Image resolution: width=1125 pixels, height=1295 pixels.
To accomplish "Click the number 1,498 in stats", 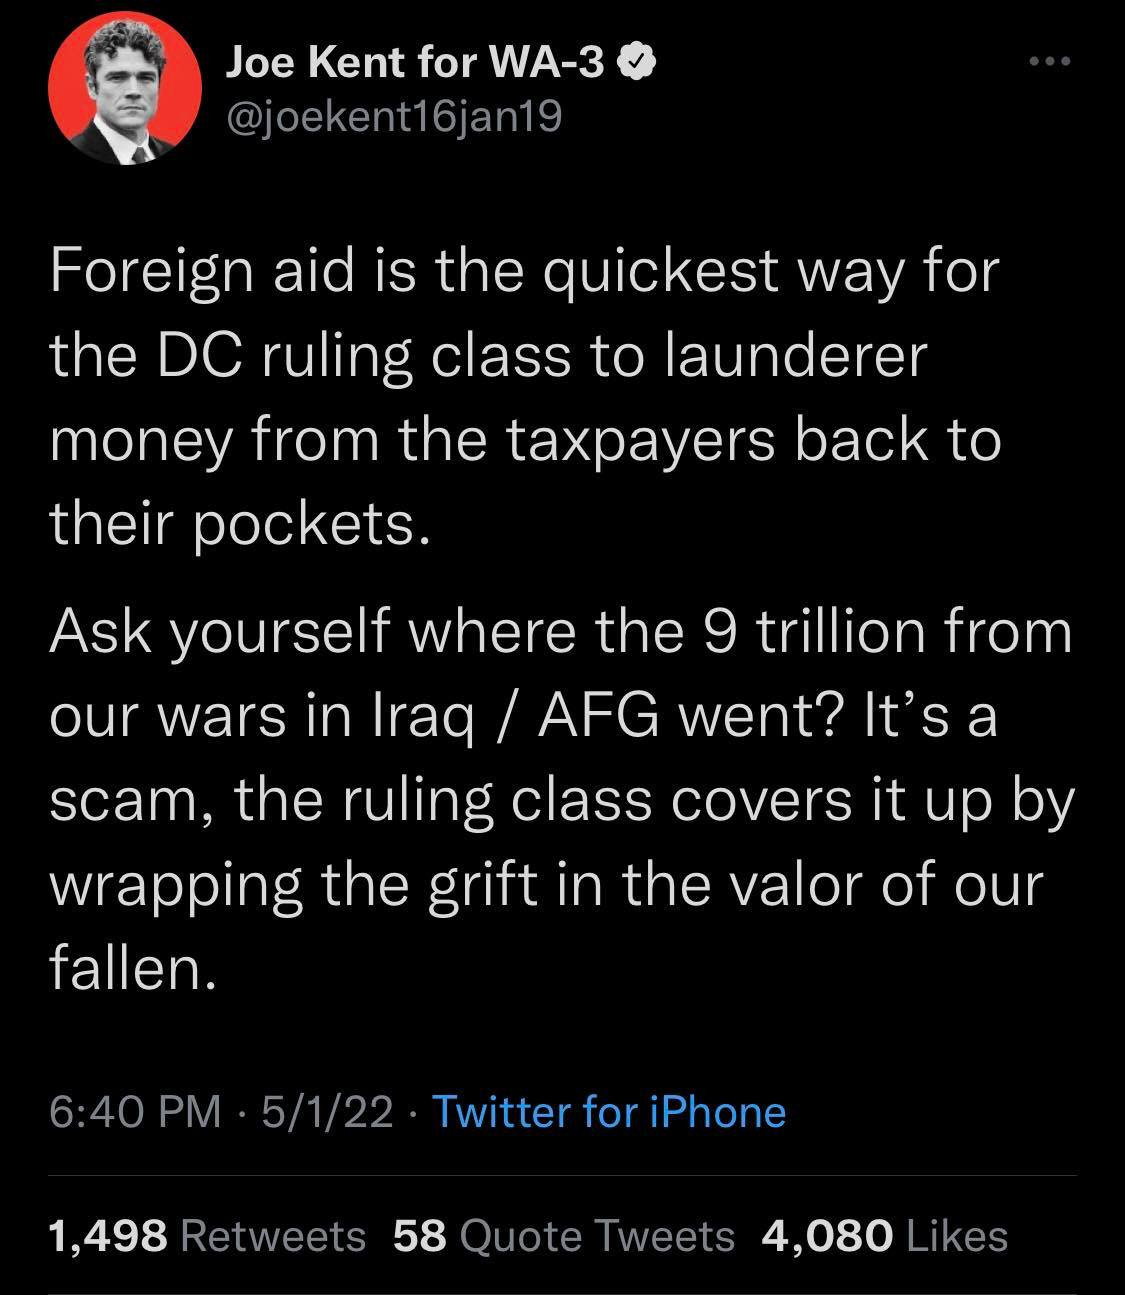I will (x=108, y=1236).
